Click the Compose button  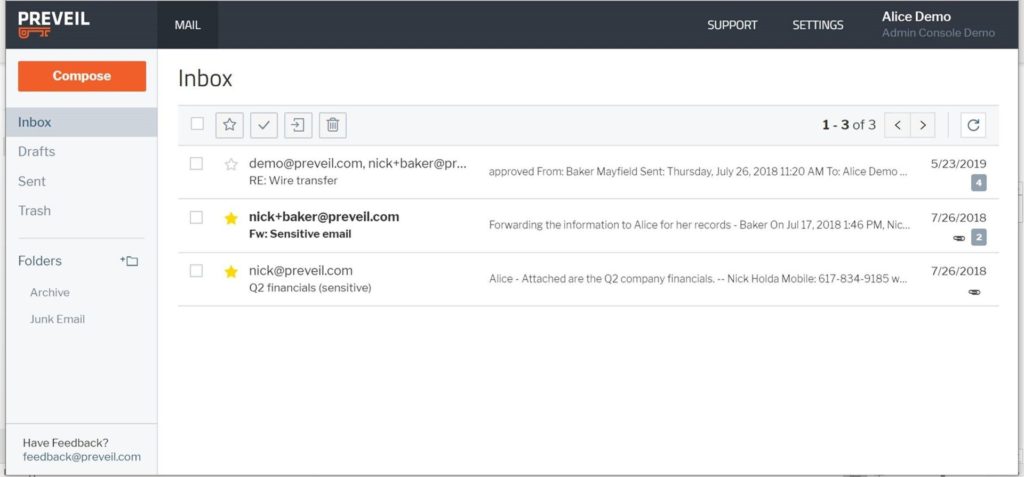(82, 76)
